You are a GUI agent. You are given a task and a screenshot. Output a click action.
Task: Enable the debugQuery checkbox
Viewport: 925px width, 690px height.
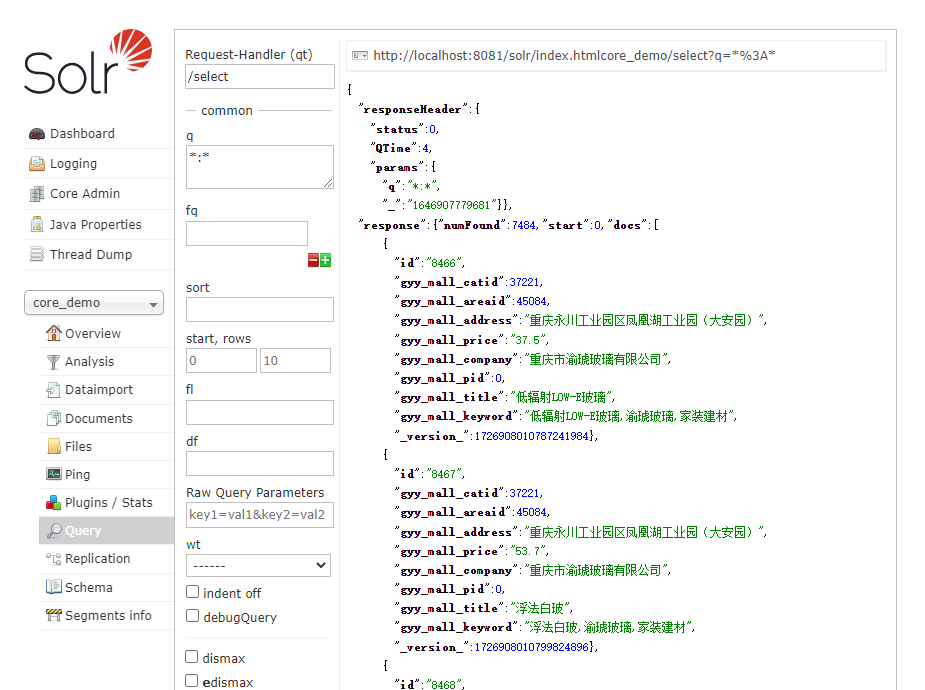pos(192,616)
